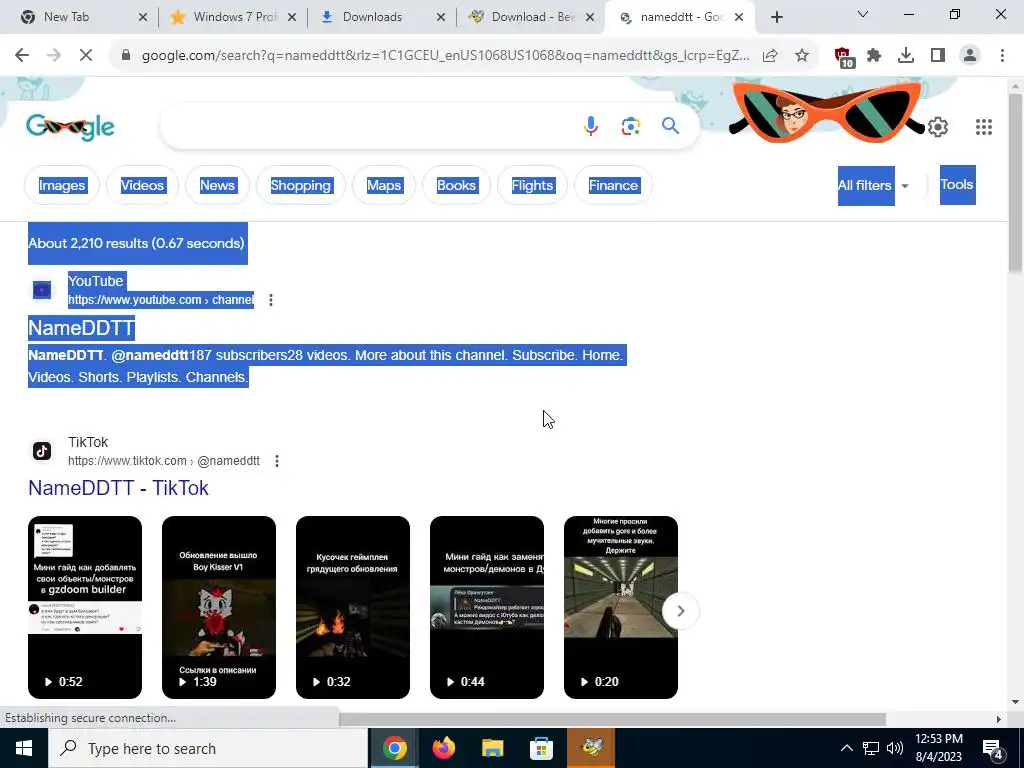Viewport: 1024px width, 768px height.
Task: Open File Explorer from the taskbar
Action: pyautogui.click(x=493, y=748)
